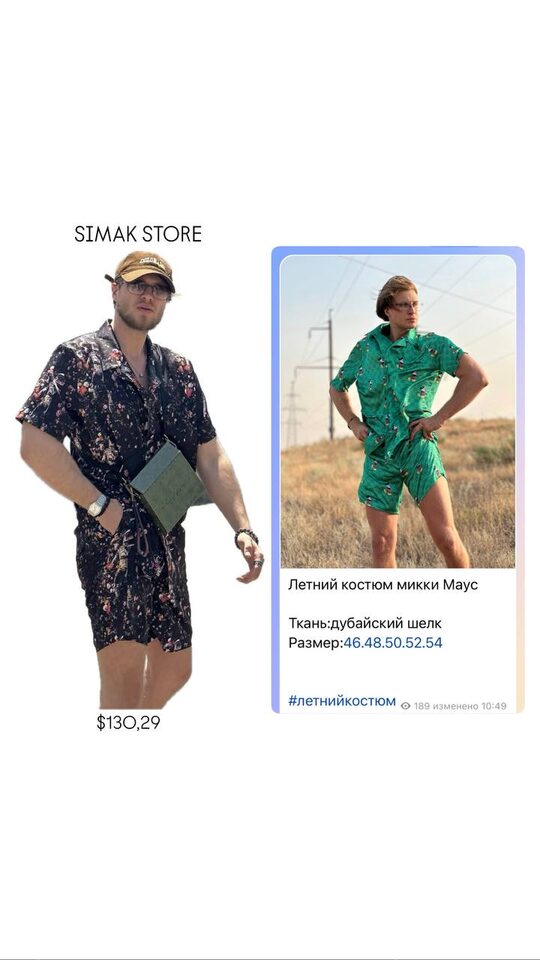This screenshot has height=960, width=540.
Task: Click the post timestamp 10:49
Action: tap(493, 706)
